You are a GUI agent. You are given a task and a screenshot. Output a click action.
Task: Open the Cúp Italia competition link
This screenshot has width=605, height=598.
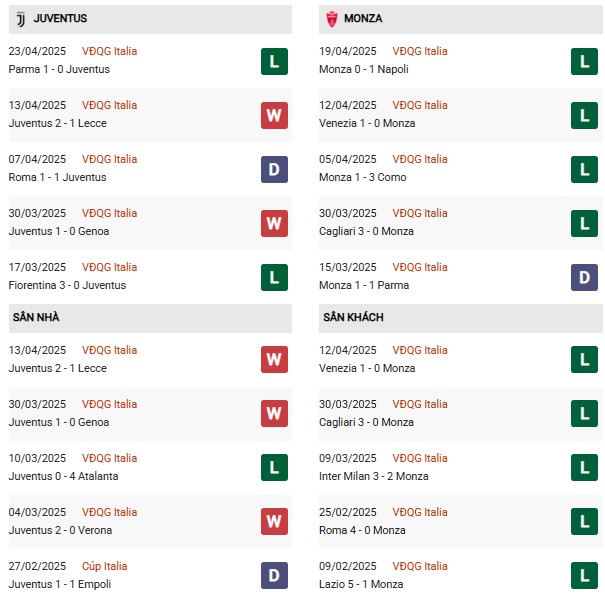pyautogui.click(x=104, y=566)
